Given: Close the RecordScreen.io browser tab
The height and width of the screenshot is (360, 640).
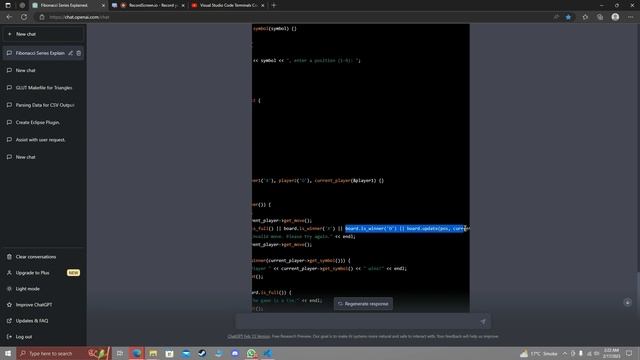Looking at the screenshot, I should 182,5.
